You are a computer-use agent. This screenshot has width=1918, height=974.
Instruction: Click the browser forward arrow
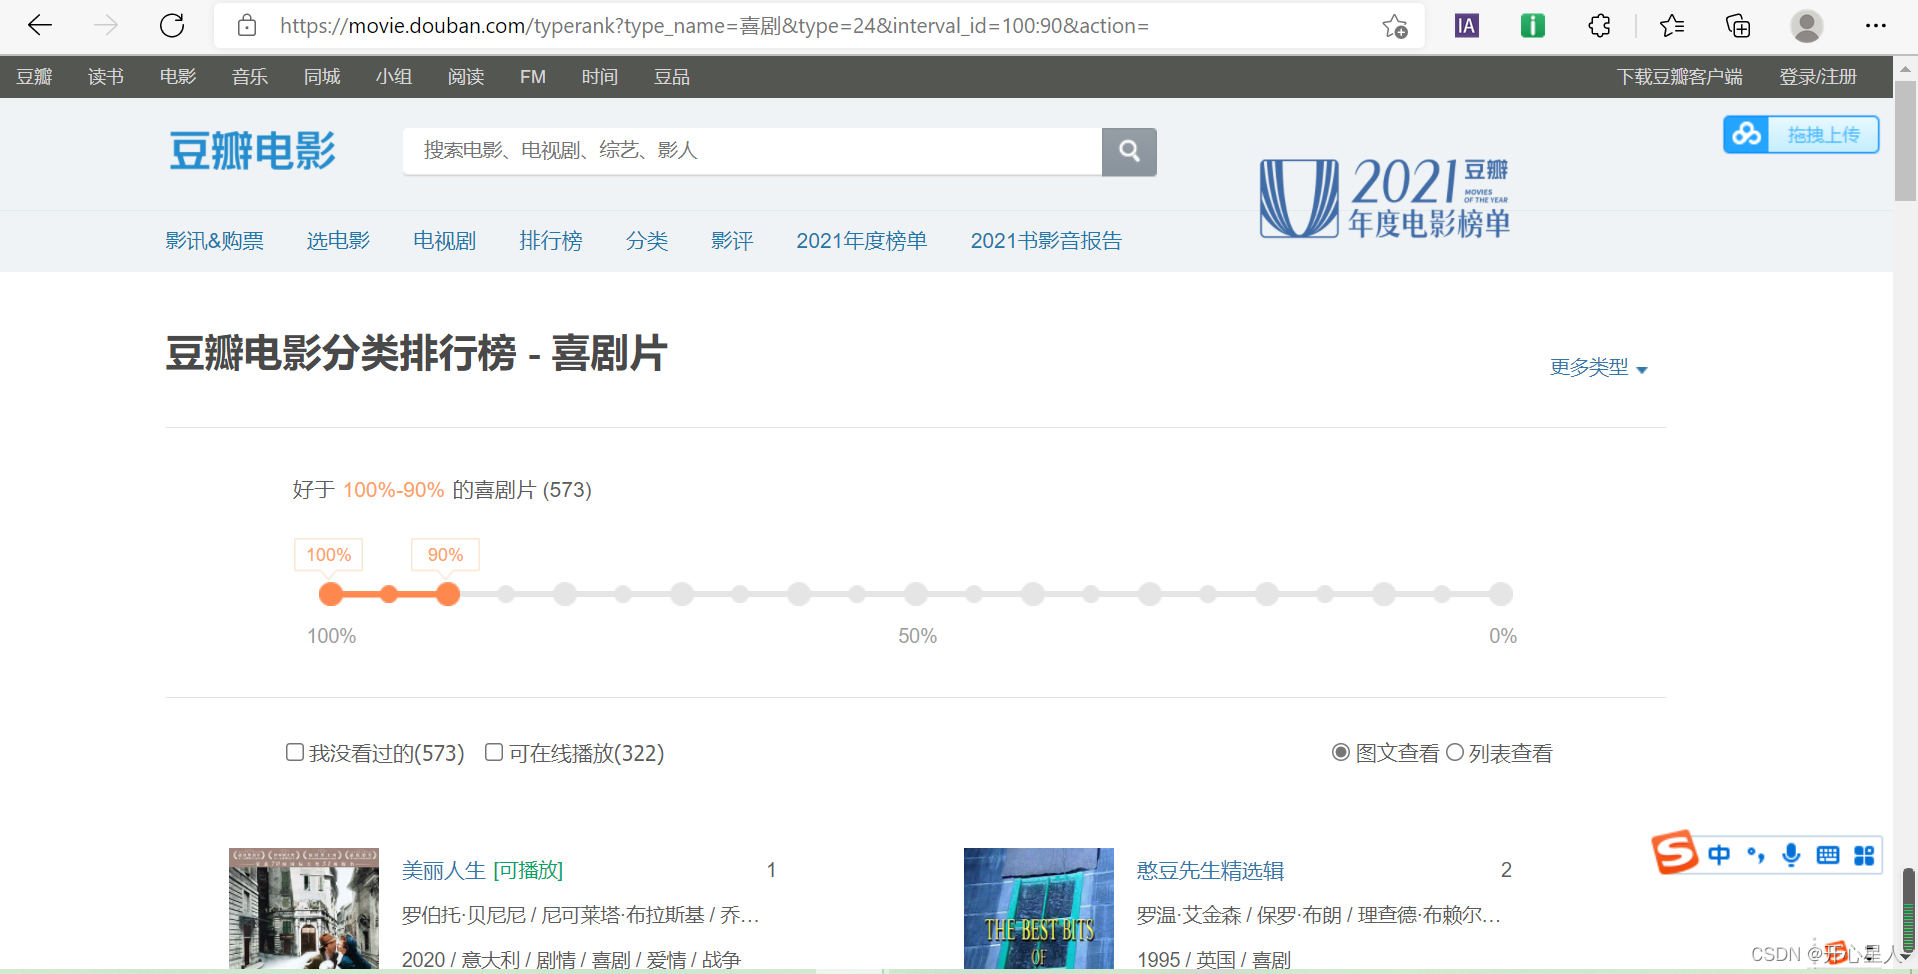point(106,26)
